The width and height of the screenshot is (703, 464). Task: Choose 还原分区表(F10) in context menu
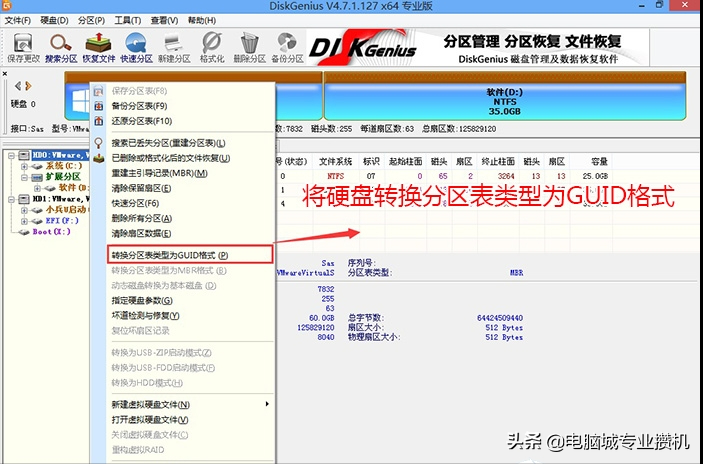click(x=142, y=121)
